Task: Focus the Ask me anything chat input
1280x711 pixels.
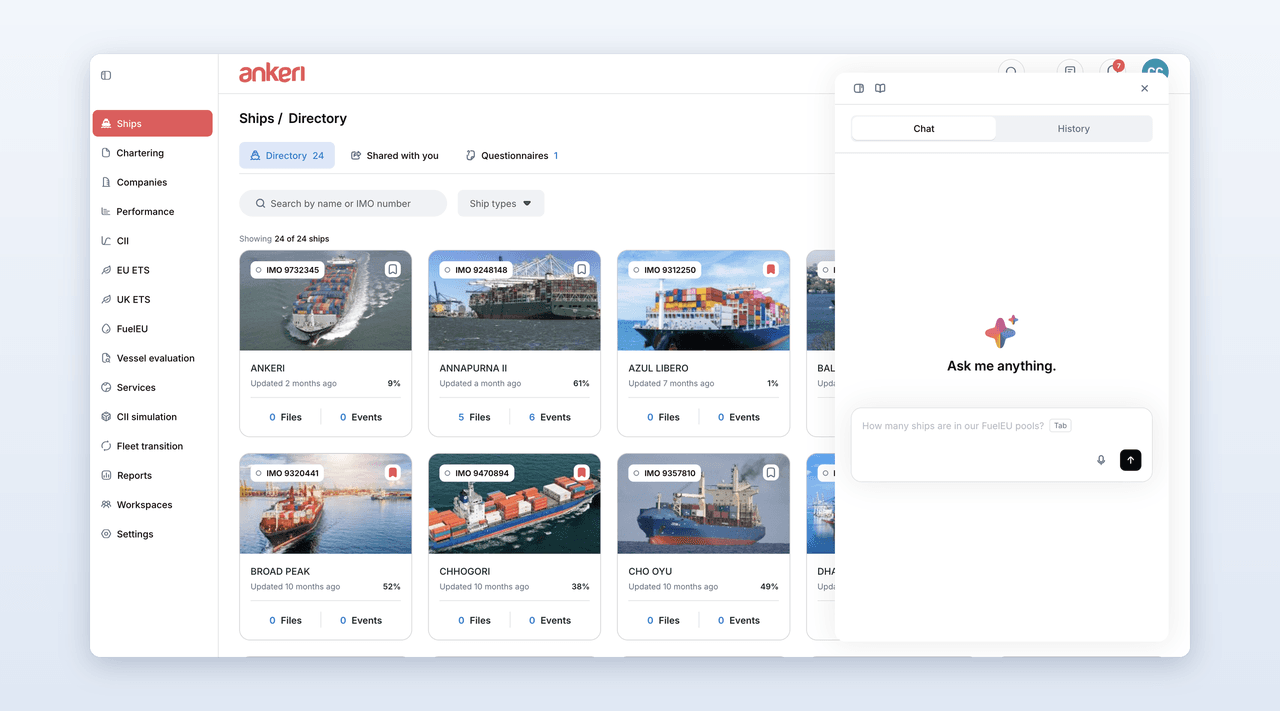Action: coord(1001,444)
